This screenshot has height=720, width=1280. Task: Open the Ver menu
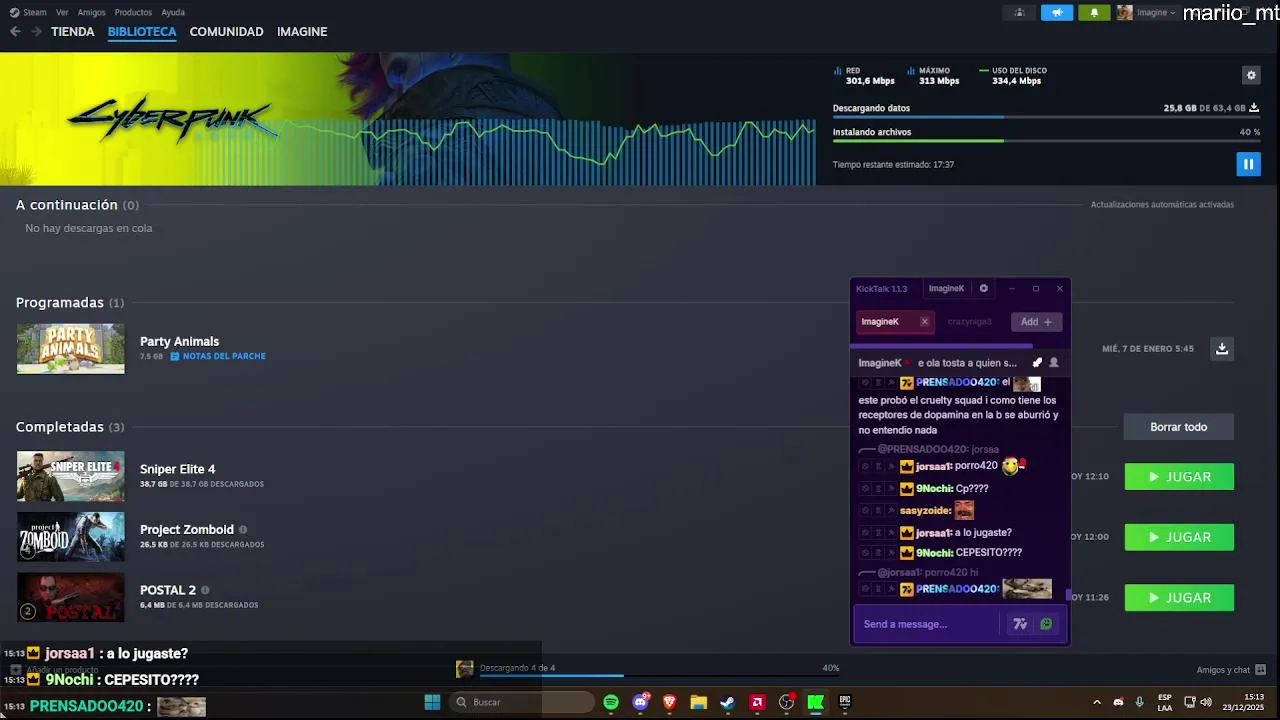coord(62,12)
